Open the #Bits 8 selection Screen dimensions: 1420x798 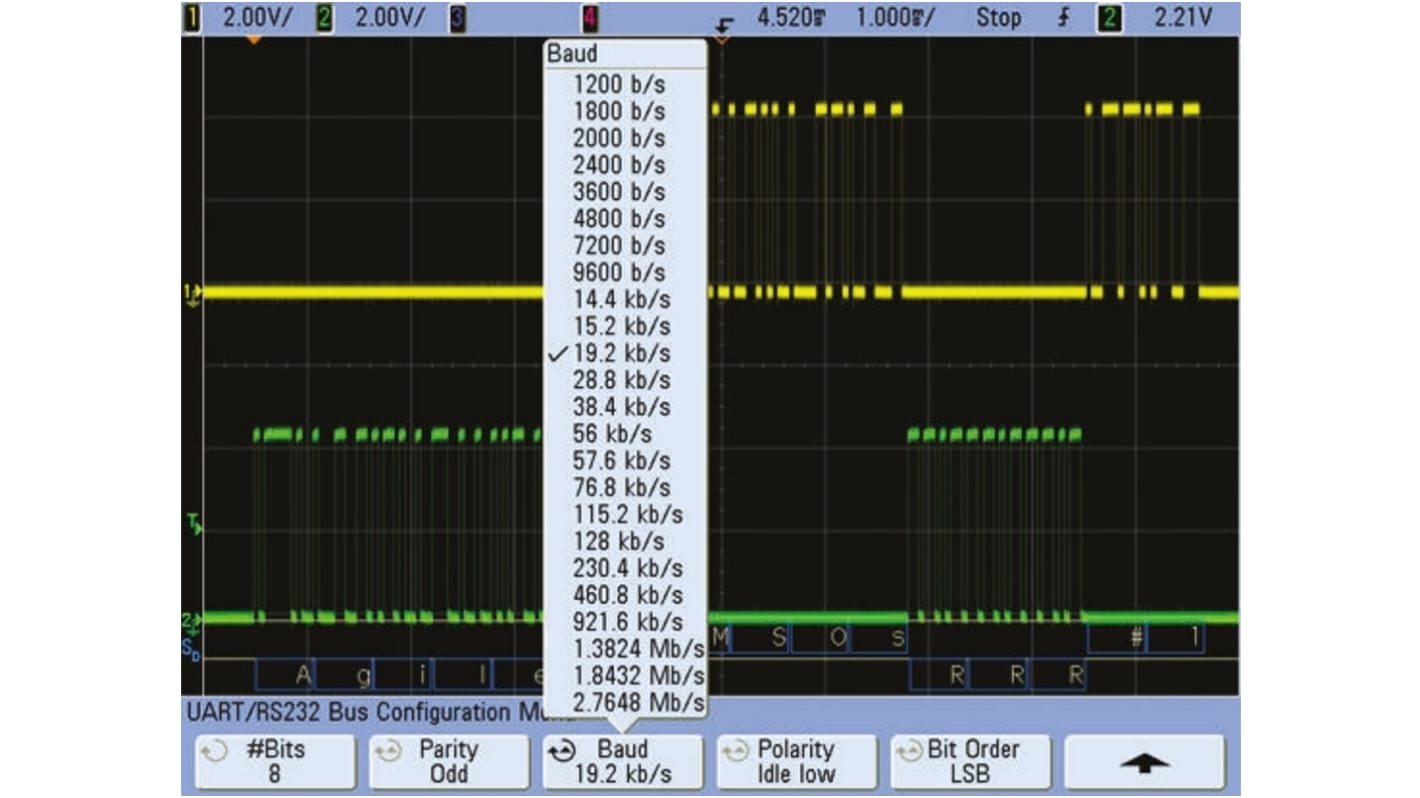click(274, 761)
